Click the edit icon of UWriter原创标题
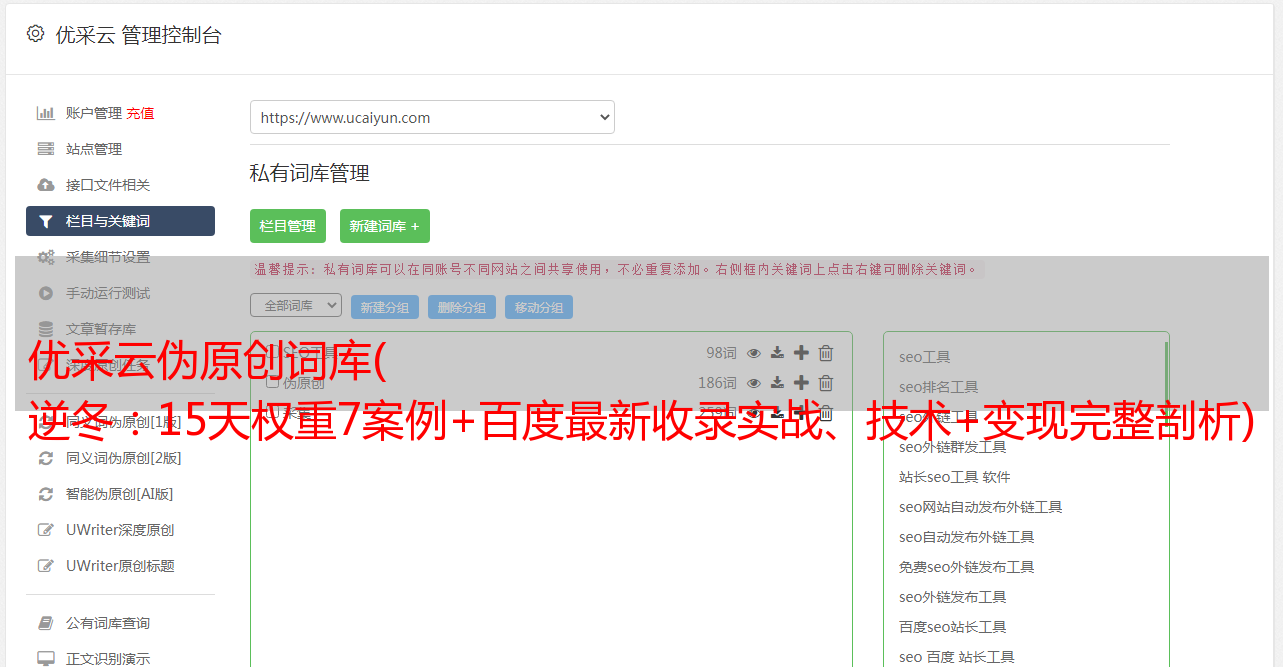The width and height of the screenshot is (1283, 667). [46, 566]
